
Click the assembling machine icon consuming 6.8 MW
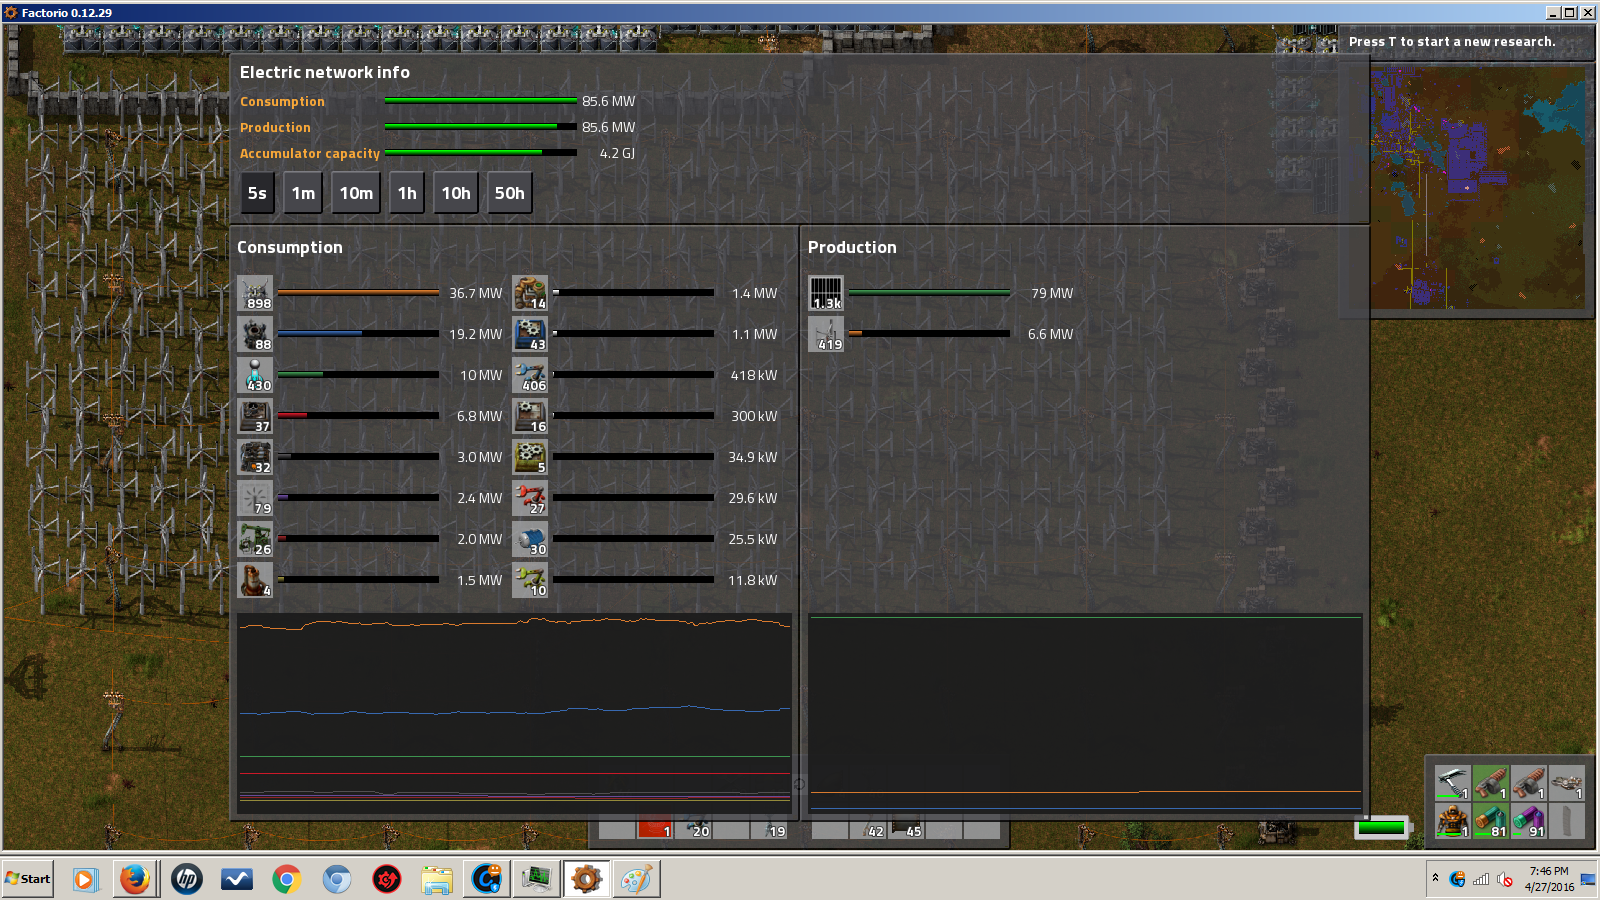pos(255,416)
